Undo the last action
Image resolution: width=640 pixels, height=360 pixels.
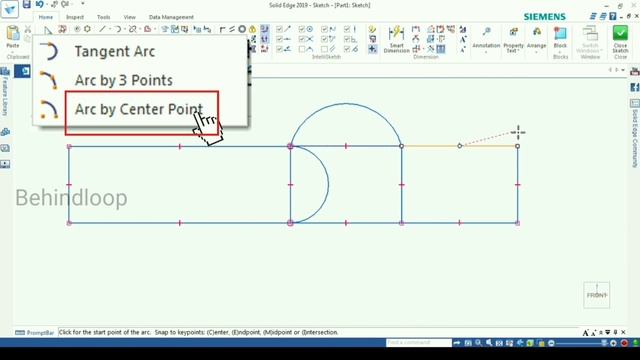39,4
